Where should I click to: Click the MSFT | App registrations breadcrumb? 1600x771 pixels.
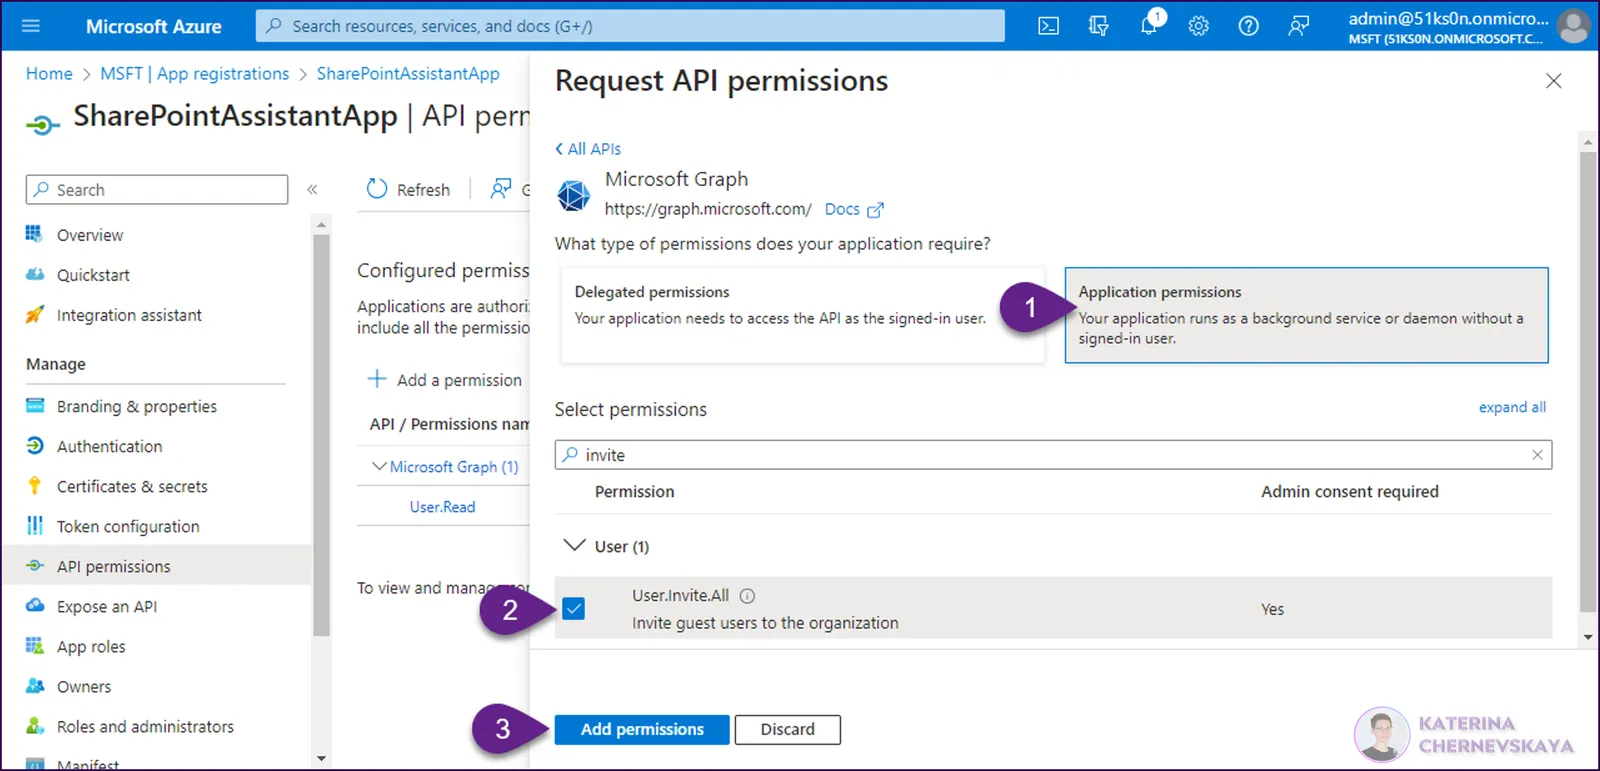194,73
